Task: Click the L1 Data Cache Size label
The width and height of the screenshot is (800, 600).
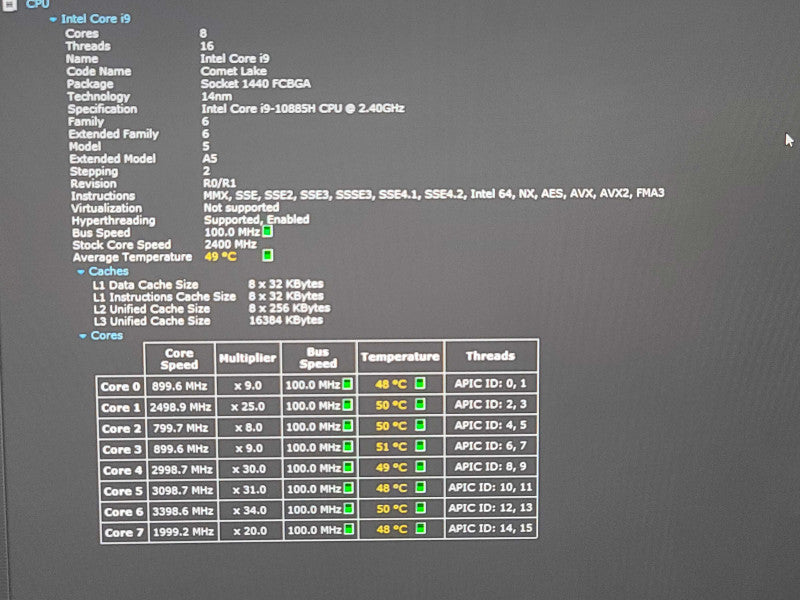Action: (x=145, y=285)
